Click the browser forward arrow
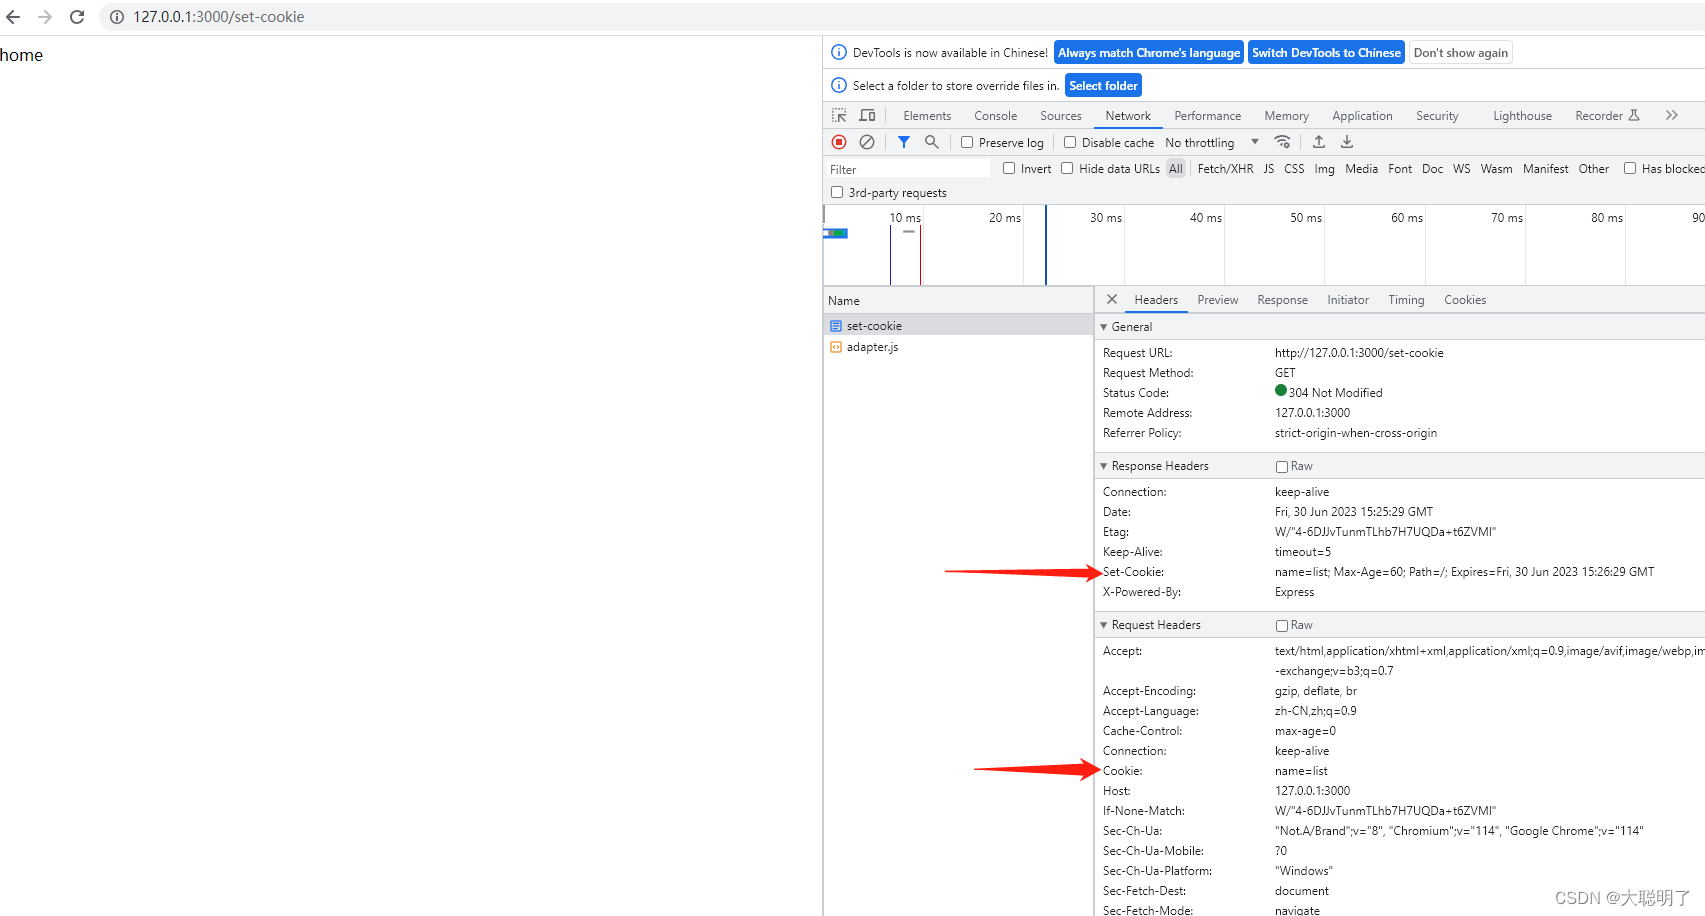Image resolution: width=1705 pixels, height=916 pixels. 45,17
